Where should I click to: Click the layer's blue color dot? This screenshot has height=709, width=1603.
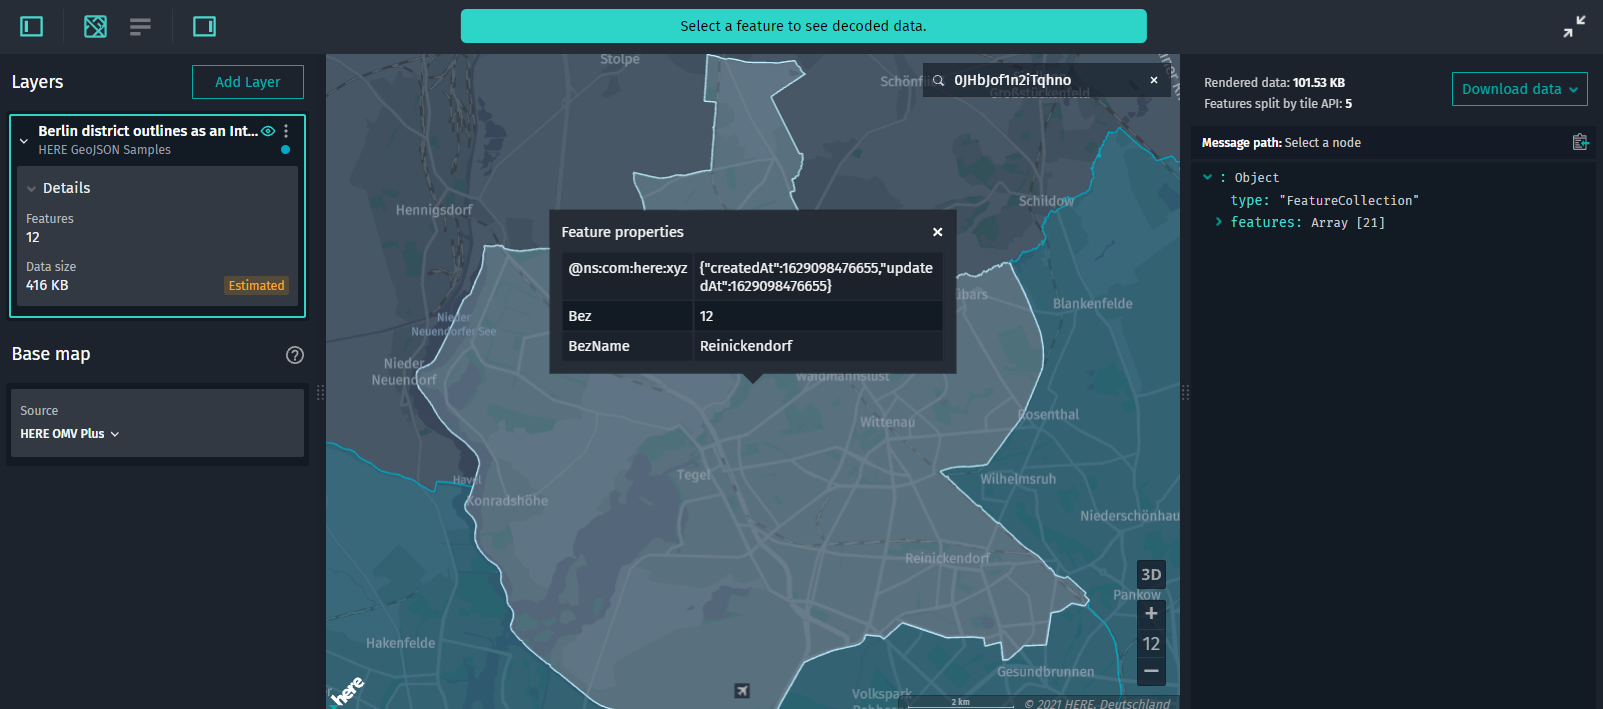click(286, 150)
